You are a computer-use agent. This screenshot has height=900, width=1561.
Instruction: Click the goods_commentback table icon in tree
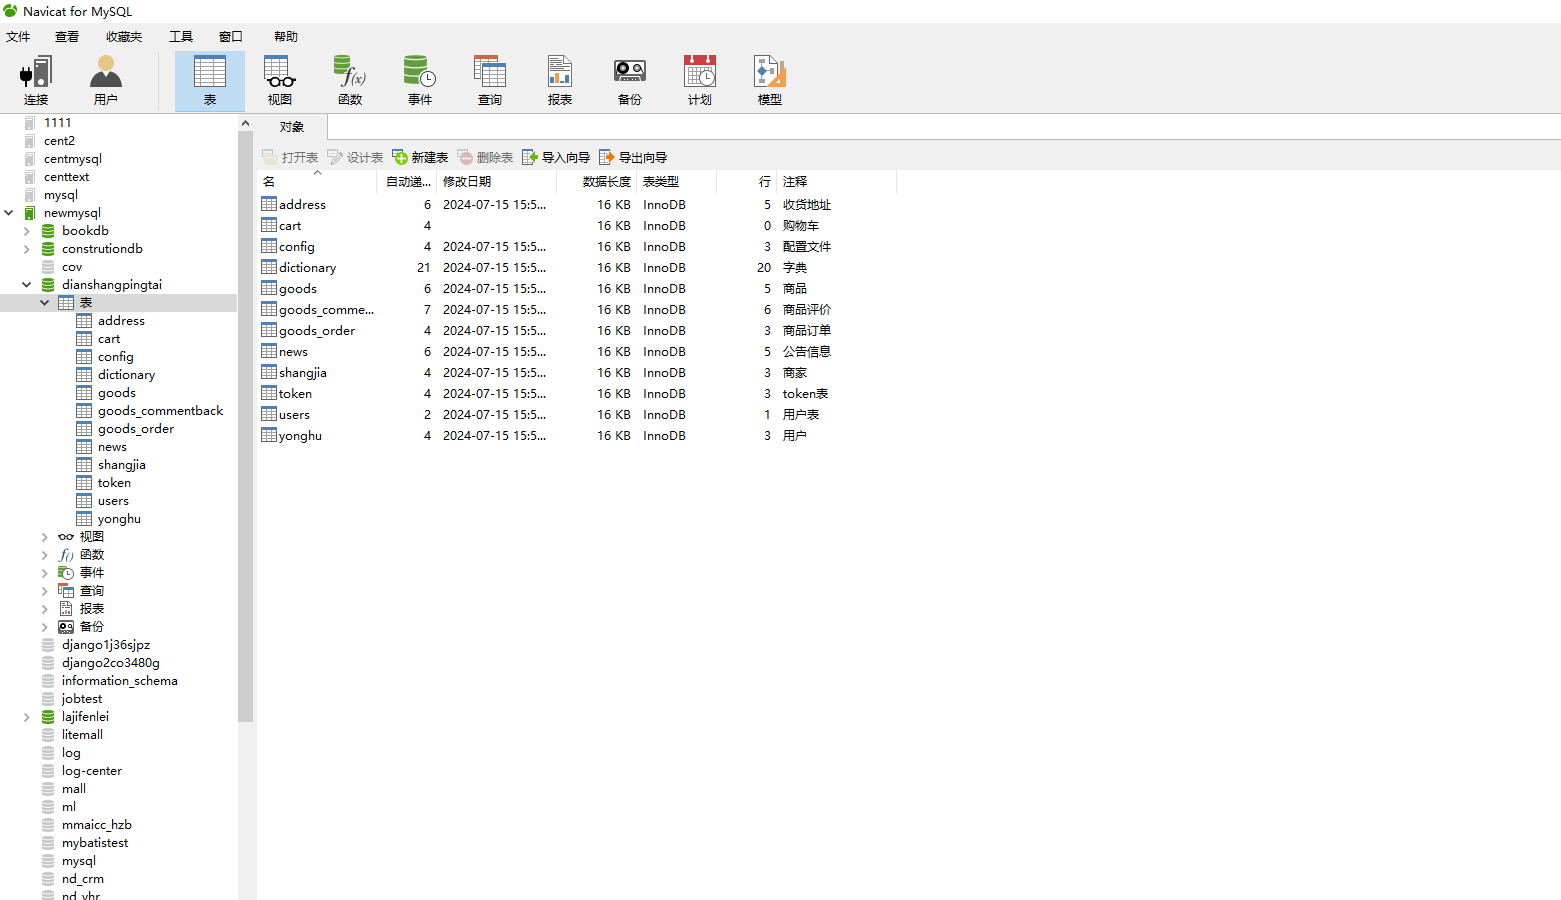(x=84, y=411)
